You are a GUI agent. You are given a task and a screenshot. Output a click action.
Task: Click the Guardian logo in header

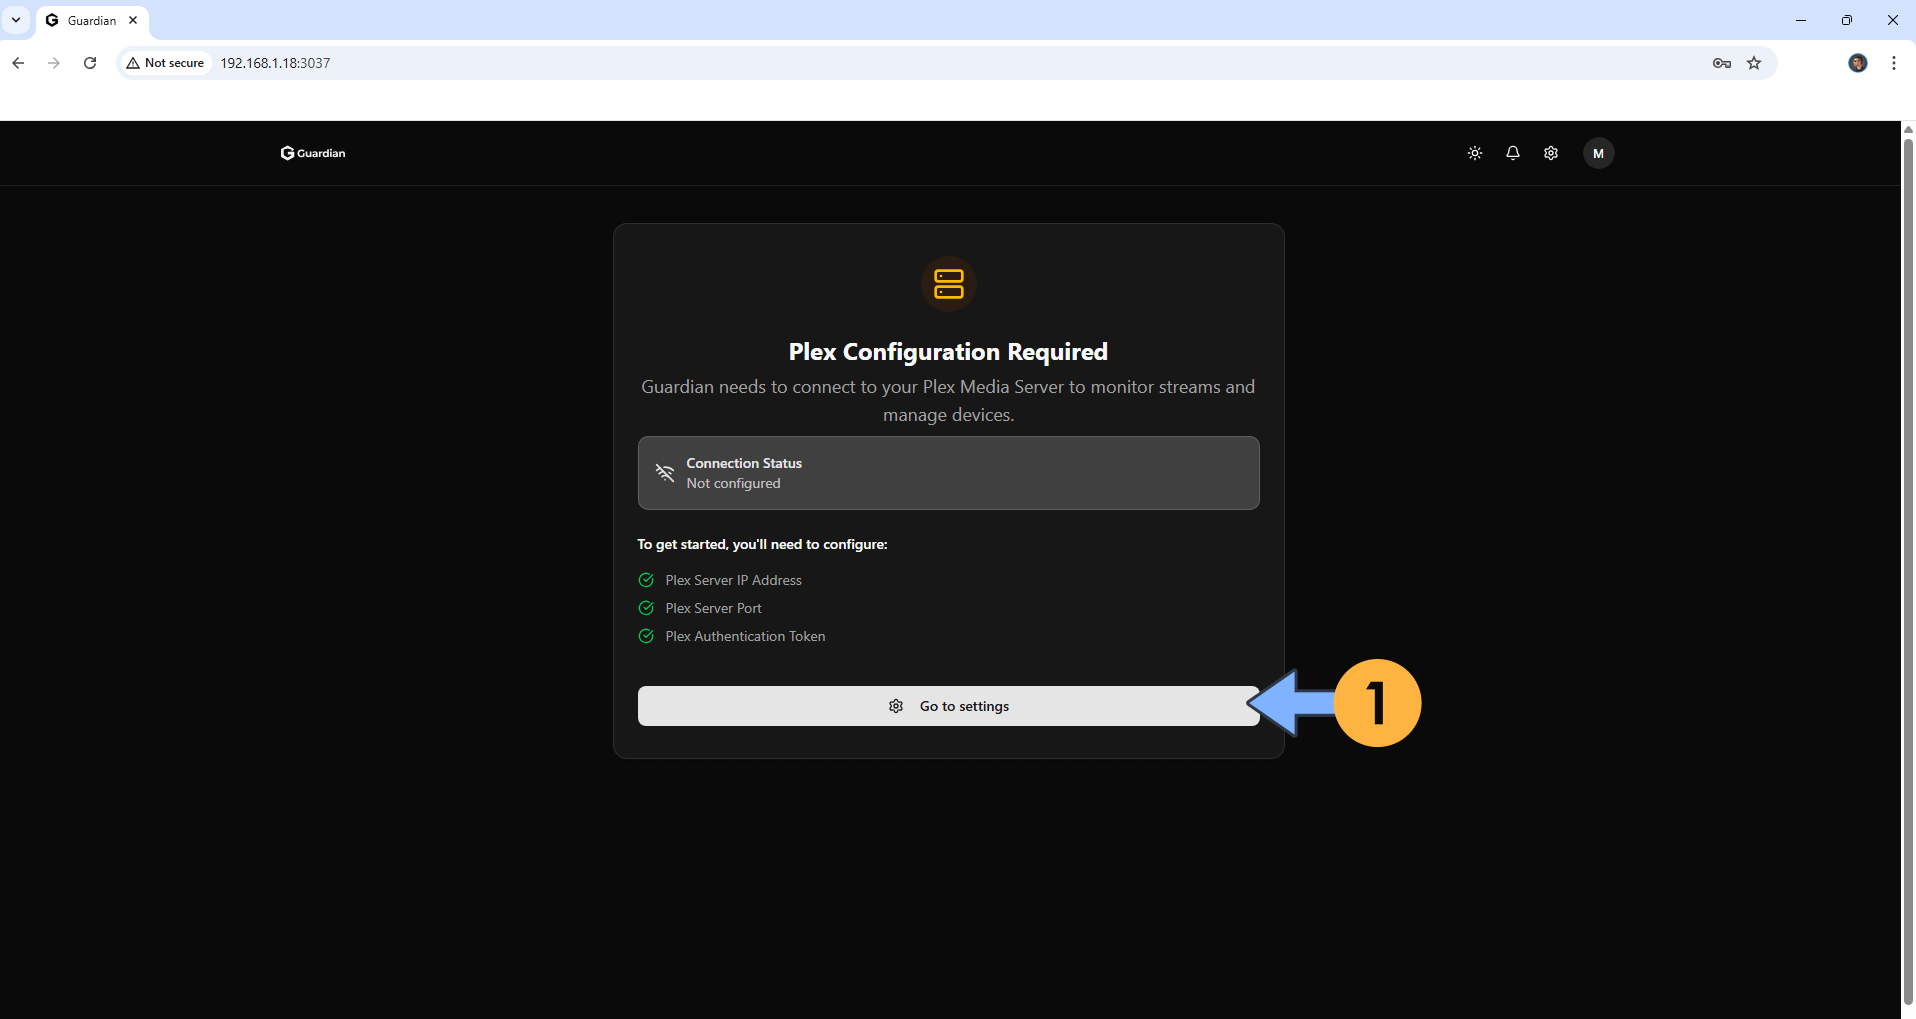313,153
